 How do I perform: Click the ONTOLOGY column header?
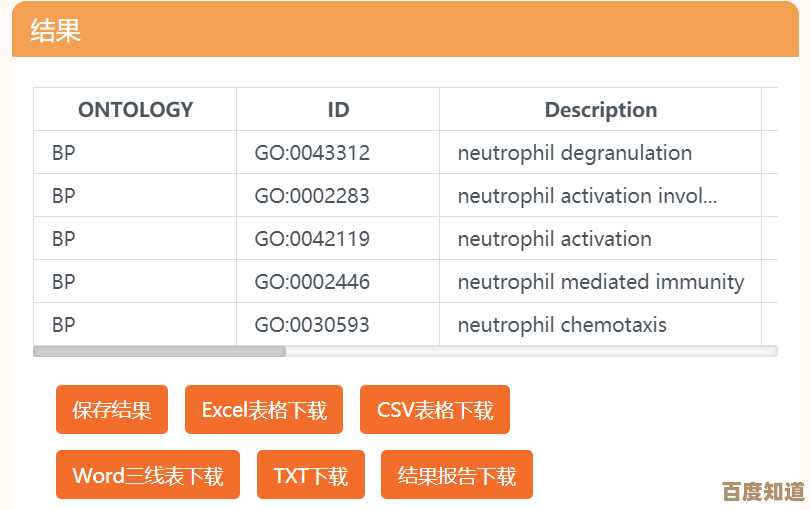tap(135, 110)
